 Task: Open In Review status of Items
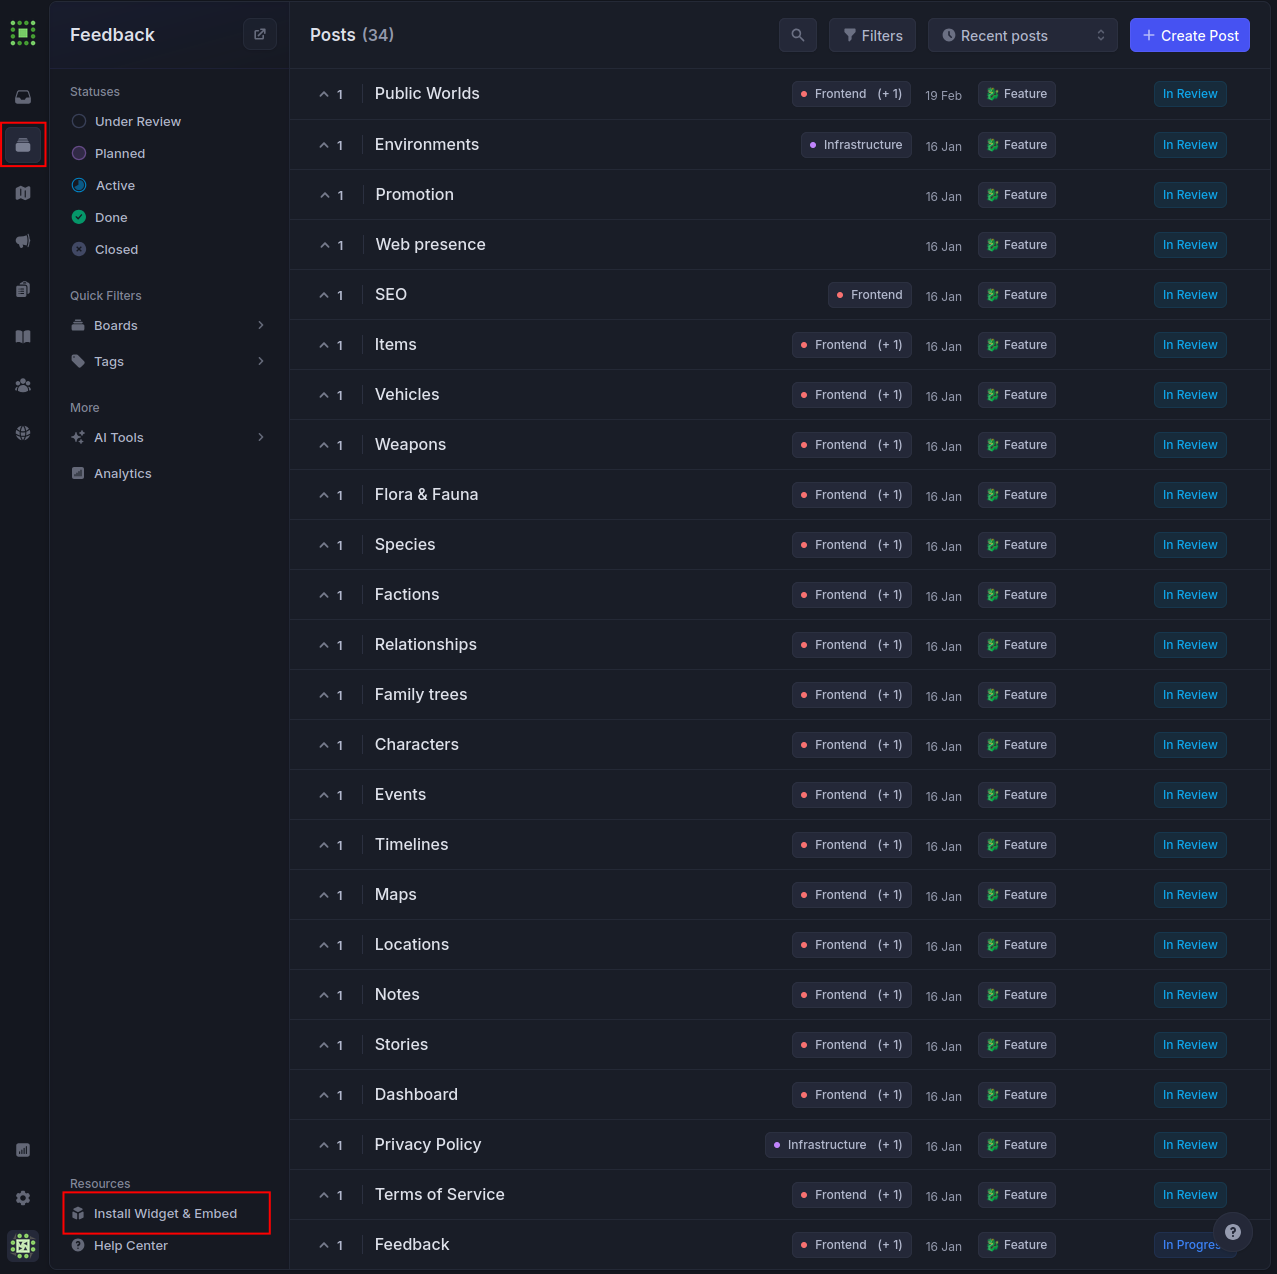[1190, 345]
